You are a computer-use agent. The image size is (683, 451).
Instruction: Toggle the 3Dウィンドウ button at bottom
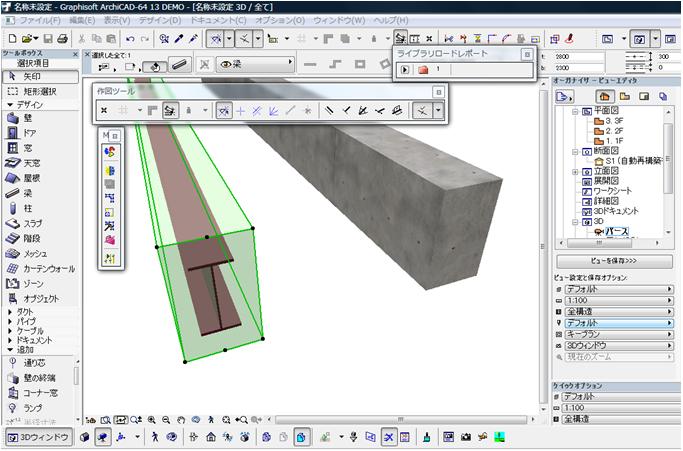[x=39, y=437]
